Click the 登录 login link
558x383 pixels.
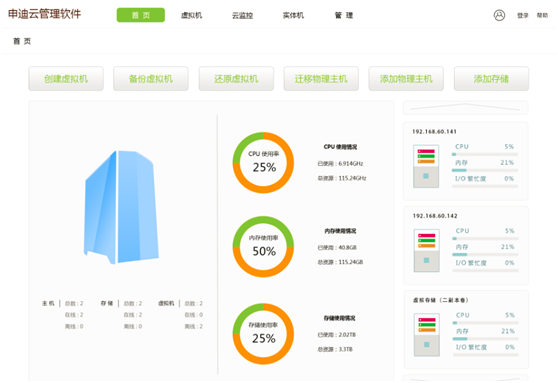pyautogui.click(x=522, y=15)
